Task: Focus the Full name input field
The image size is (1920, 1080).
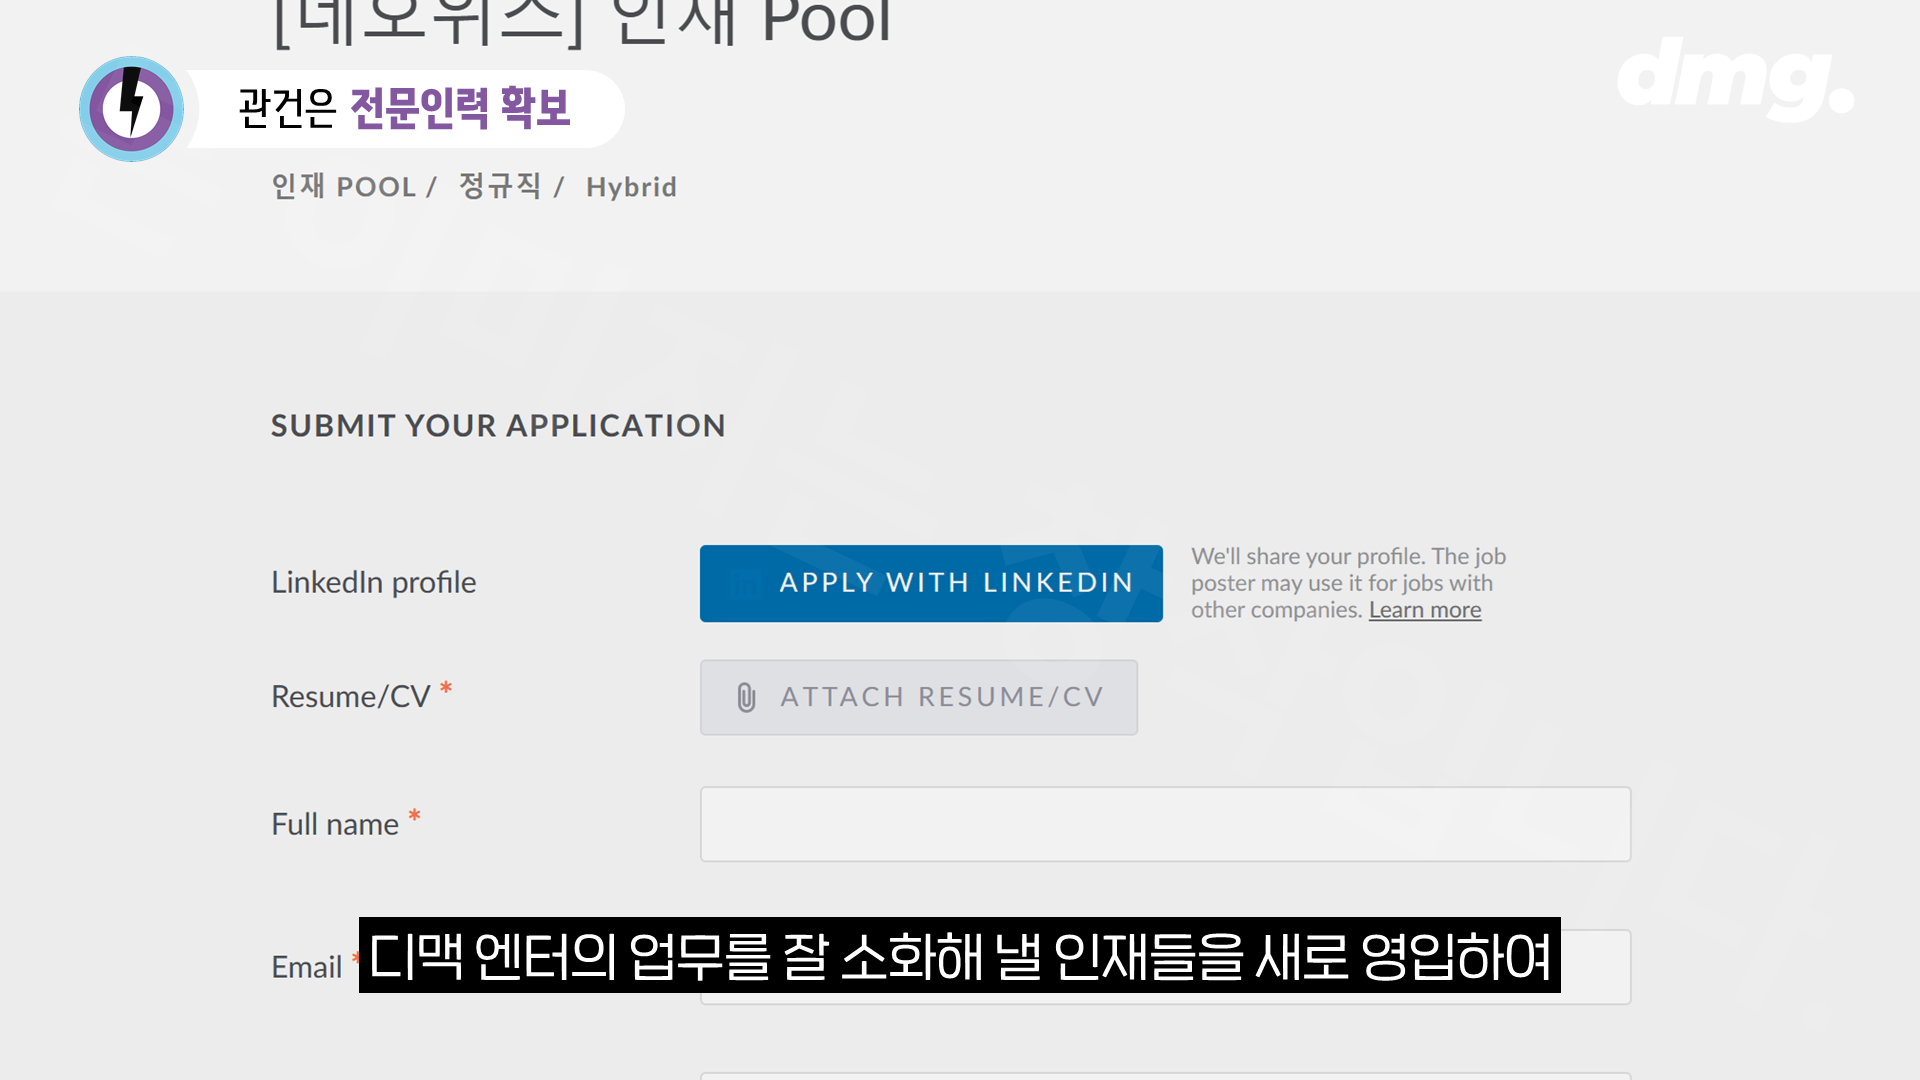Action: coord(1165,824)
